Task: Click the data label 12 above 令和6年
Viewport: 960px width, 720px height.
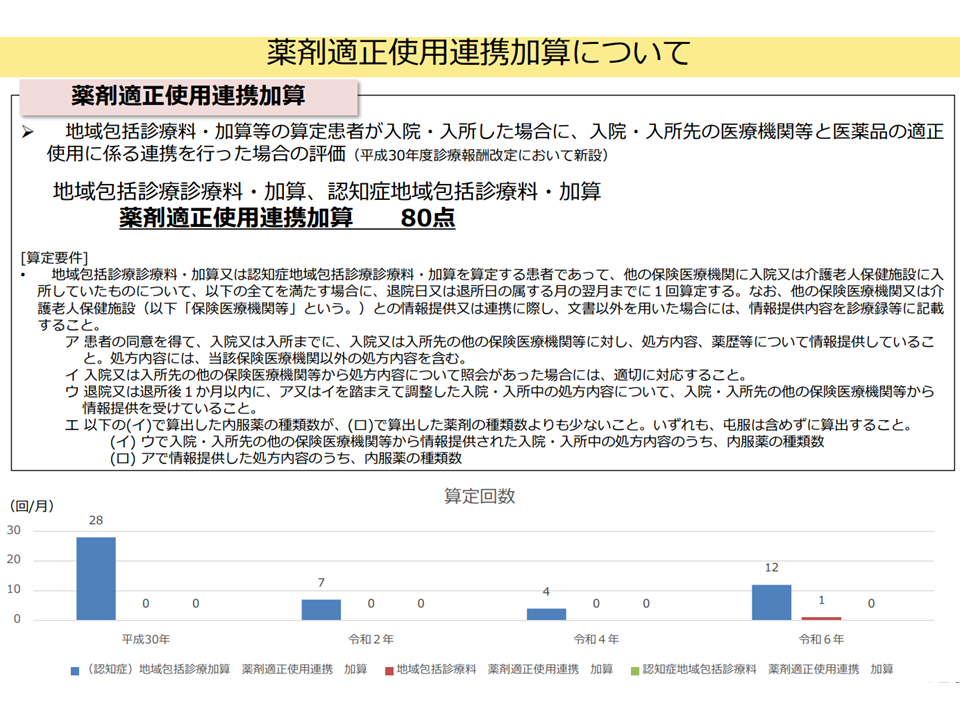Action: click(771, 568)
